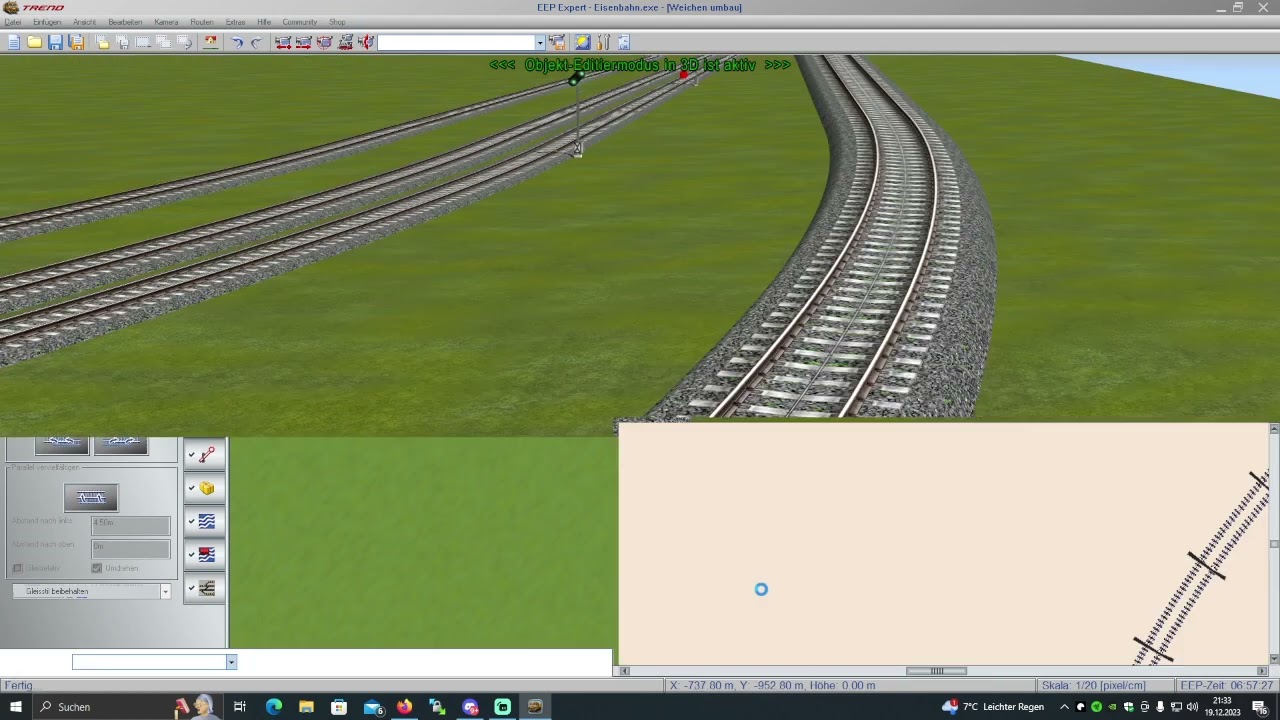The width and height of the screenshot is (1280, 720).
Task: Open the Community menu
Action: click(x=299, y=22)
